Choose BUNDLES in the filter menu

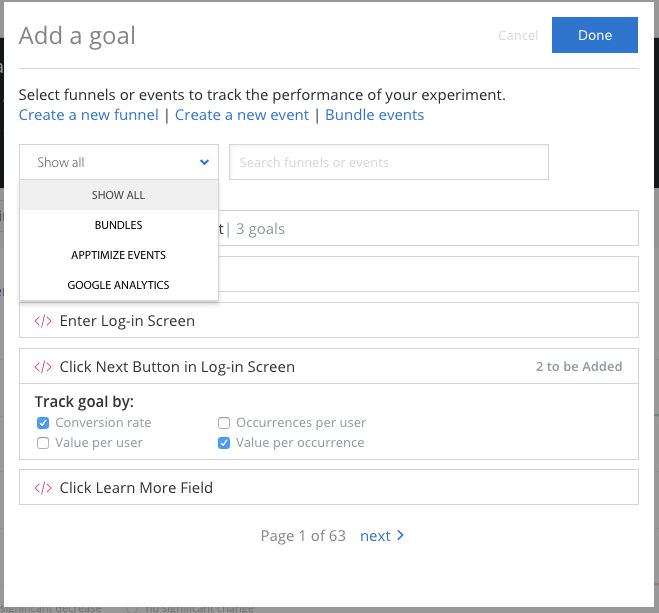[x=119, y=225]
